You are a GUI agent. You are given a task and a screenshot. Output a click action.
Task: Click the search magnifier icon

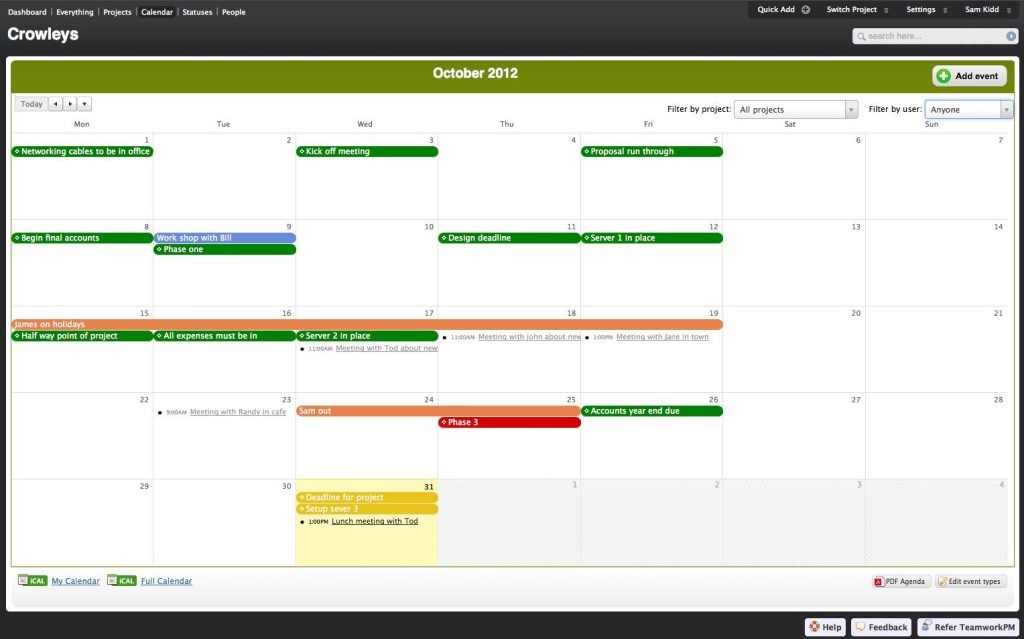[x=861, y=37]
